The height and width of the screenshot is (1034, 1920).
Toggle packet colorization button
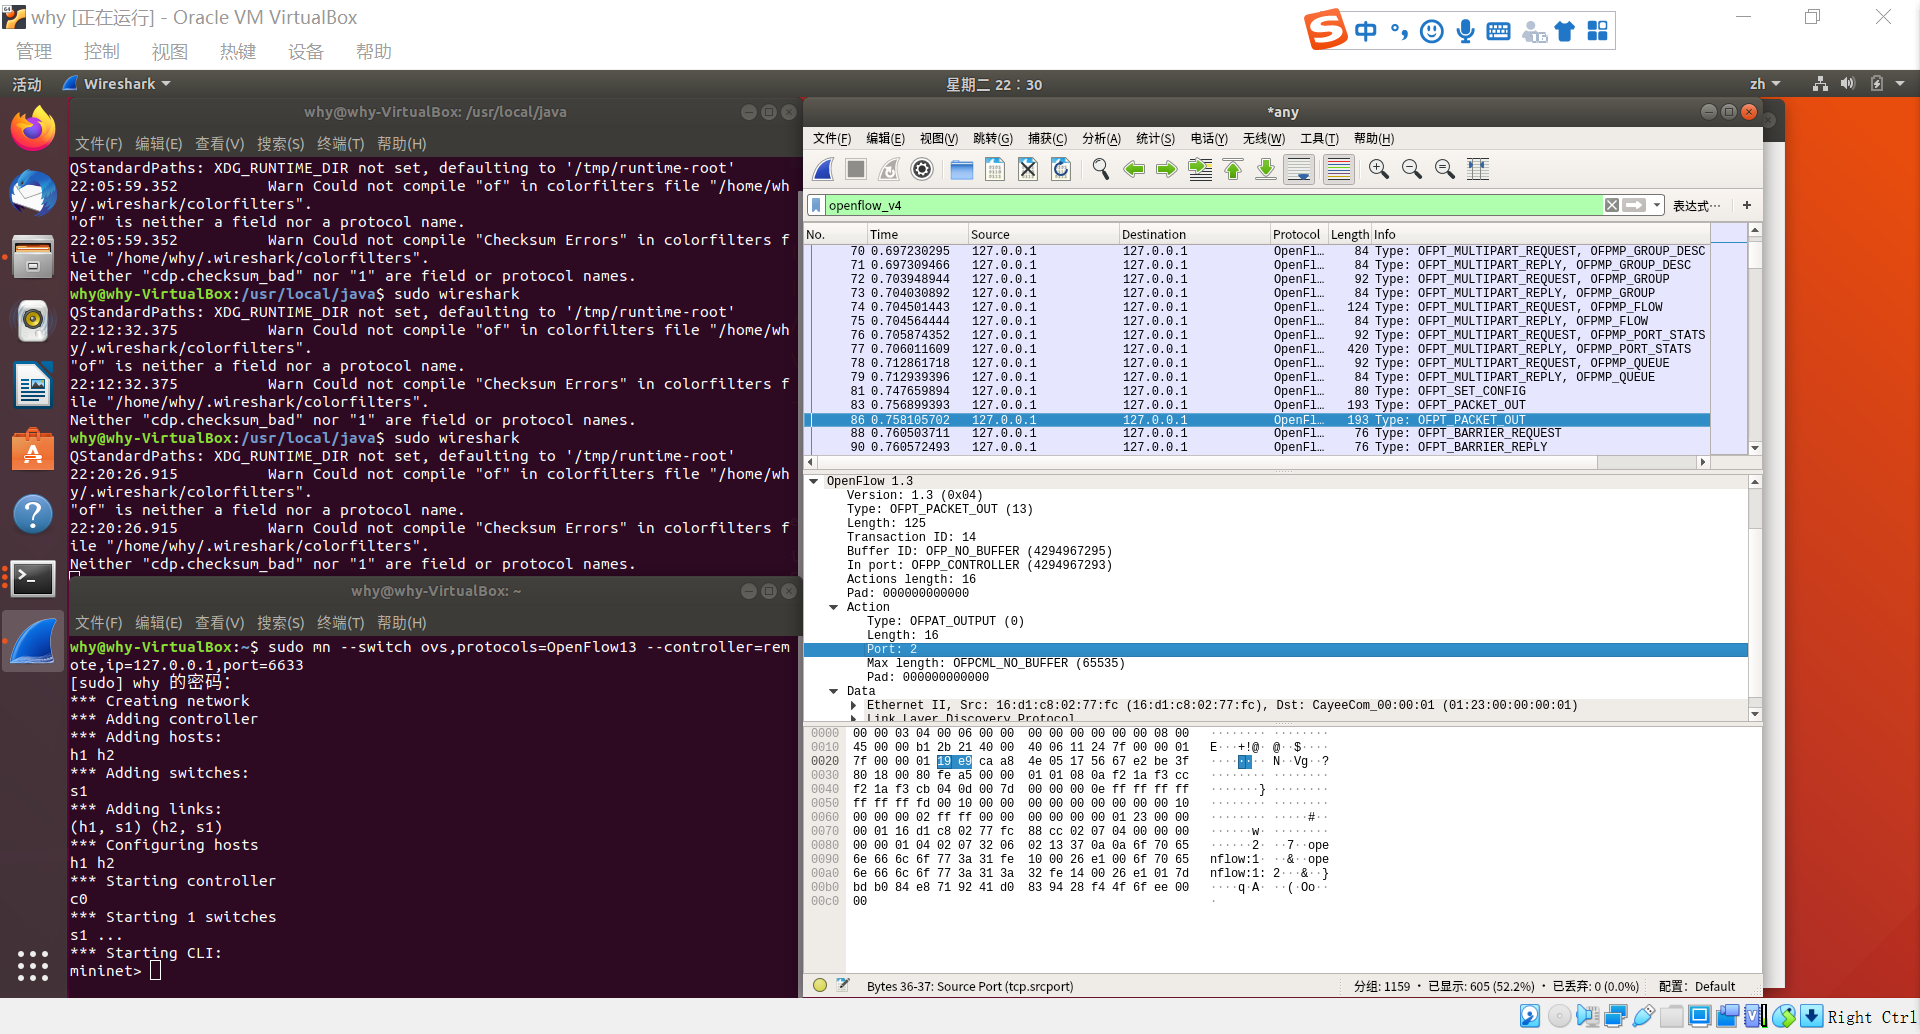[x=1338, y=170]
